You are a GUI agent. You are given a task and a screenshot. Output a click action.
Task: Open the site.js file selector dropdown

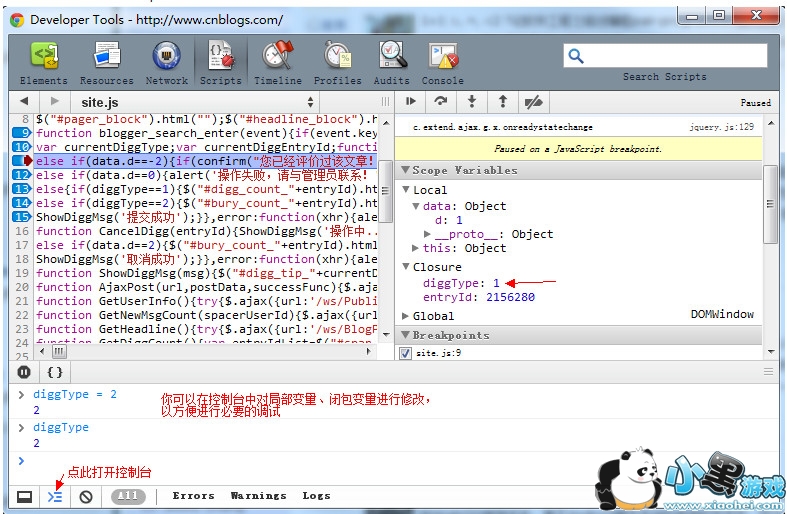(196, 102)
